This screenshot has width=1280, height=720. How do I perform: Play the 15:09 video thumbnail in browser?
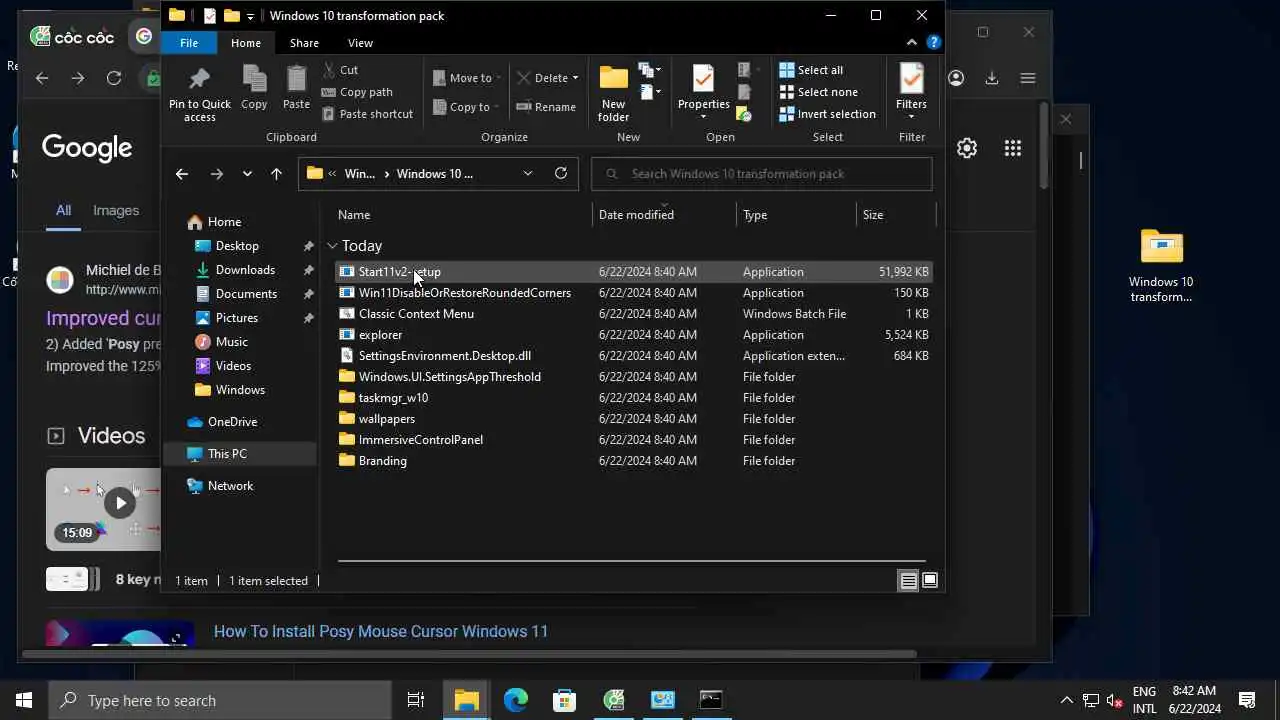click(x=120, y=503)
